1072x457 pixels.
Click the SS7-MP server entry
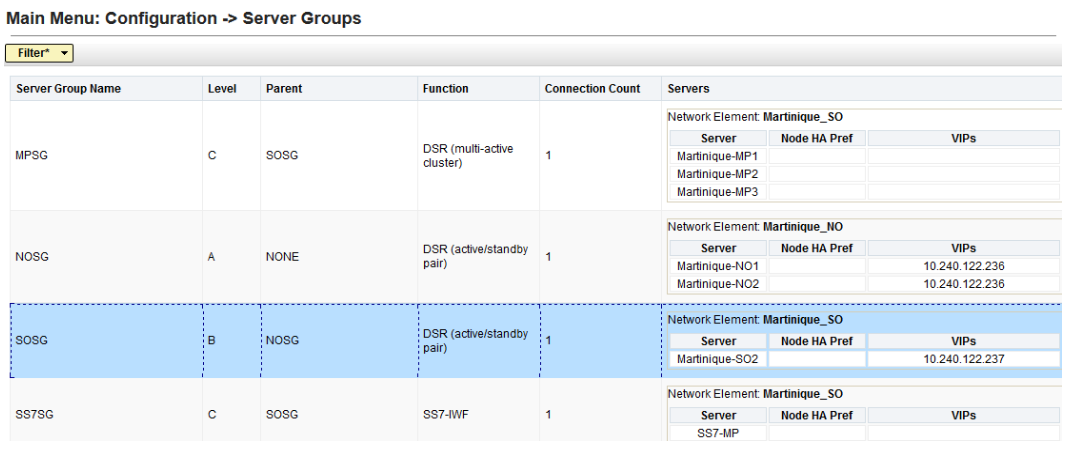(717, 433)
